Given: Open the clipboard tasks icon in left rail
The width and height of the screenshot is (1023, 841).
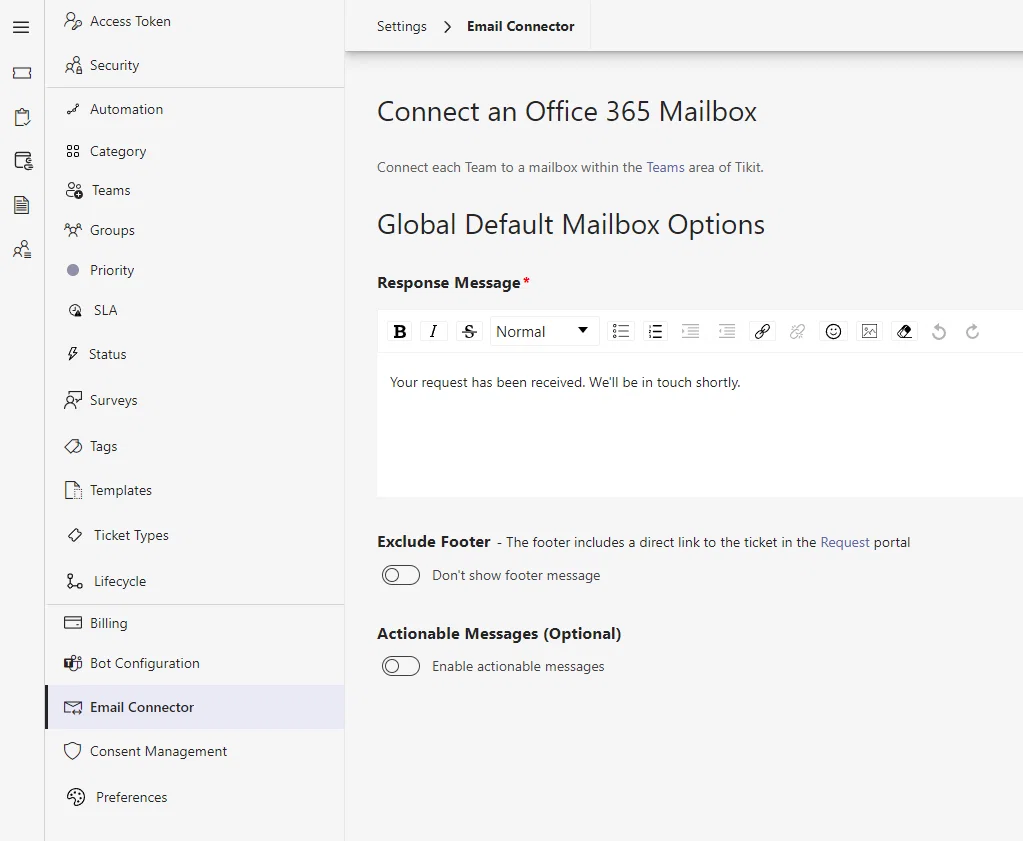Looking at the screenshot, I should coord(22,117).
